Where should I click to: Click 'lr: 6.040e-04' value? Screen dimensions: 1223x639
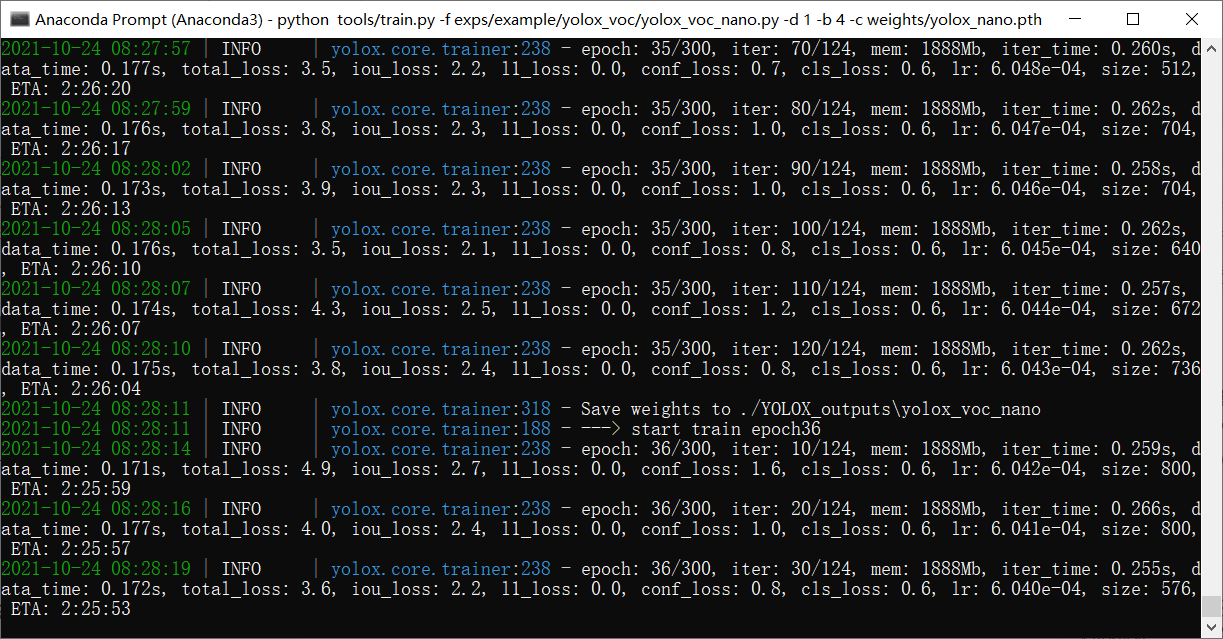click(x=1016, y=589)
